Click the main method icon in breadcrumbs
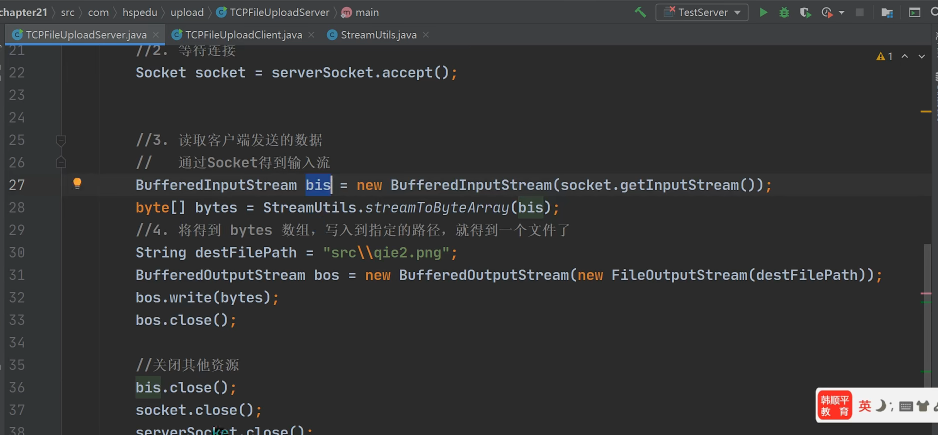Screen dimensions: 938x435 346,12
